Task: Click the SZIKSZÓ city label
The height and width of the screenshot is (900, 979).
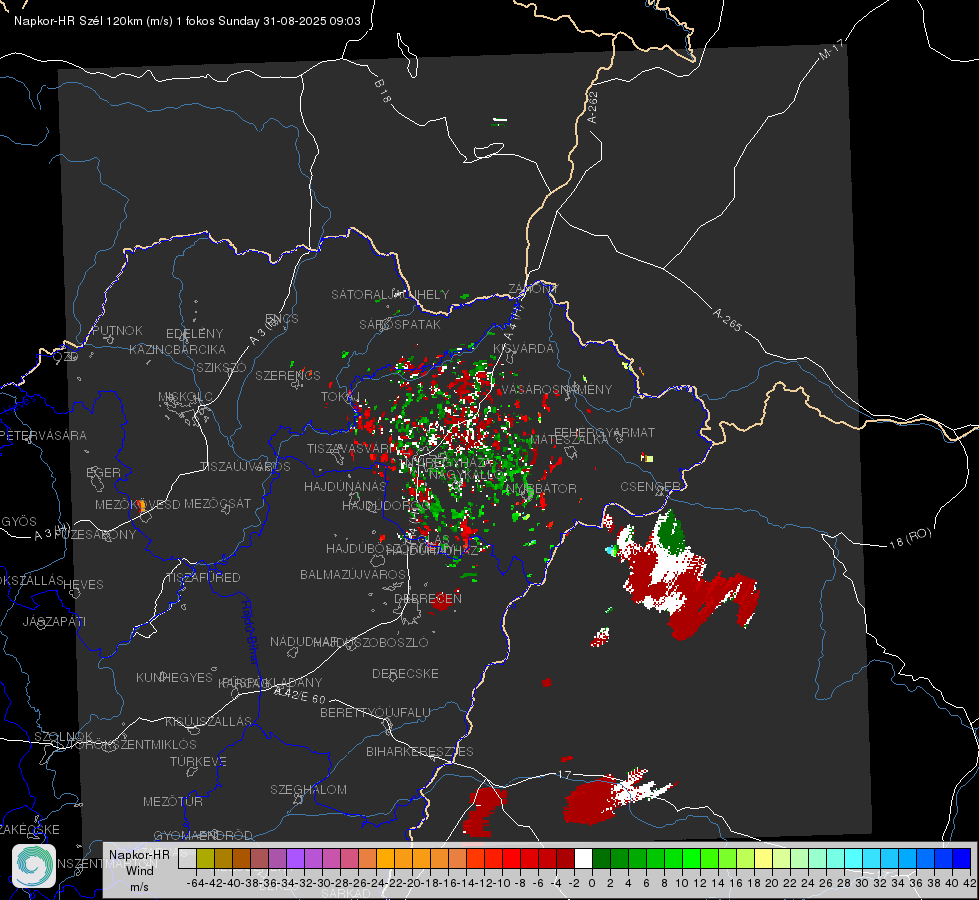Action: coord(222,368)
